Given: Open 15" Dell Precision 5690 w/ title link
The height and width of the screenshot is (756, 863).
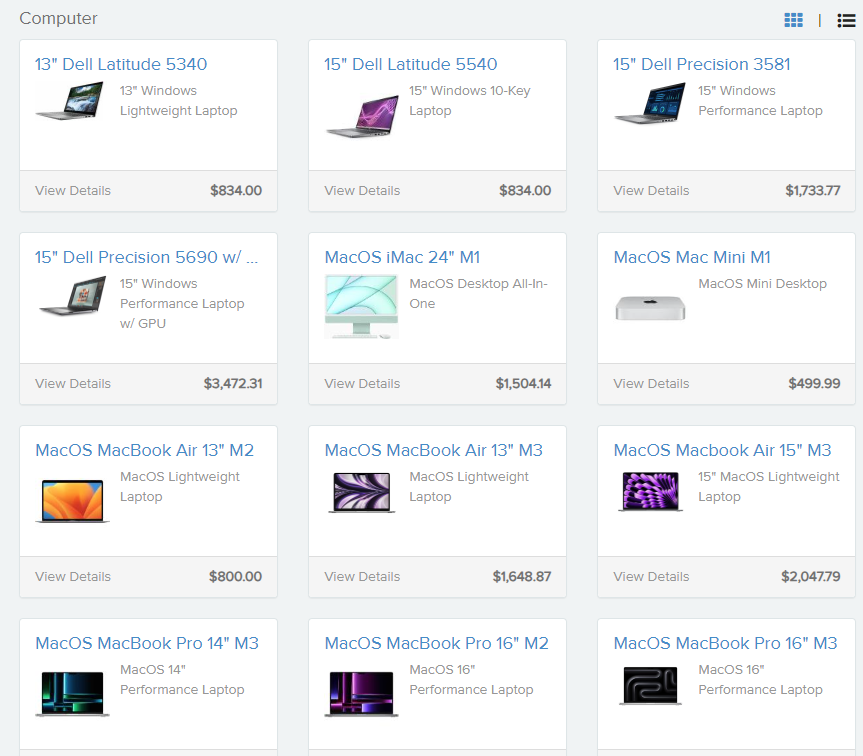Looking at the screenshot, I should (146, 258).
